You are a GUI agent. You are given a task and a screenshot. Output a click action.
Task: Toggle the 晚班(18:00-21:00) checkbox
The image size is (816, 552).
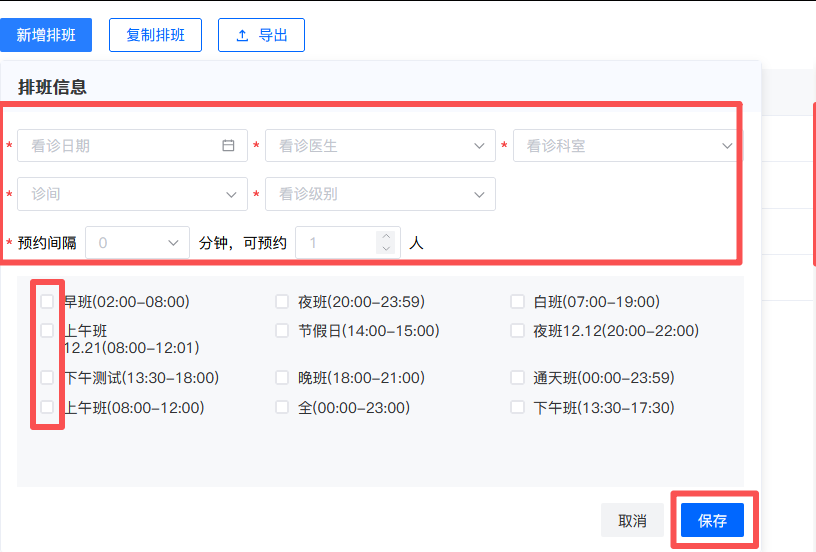(x=282, y=378)
